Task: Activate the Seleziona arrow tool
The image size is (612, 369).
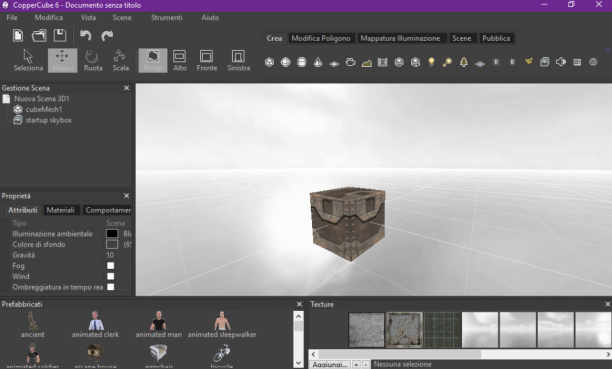Action: 28,61
